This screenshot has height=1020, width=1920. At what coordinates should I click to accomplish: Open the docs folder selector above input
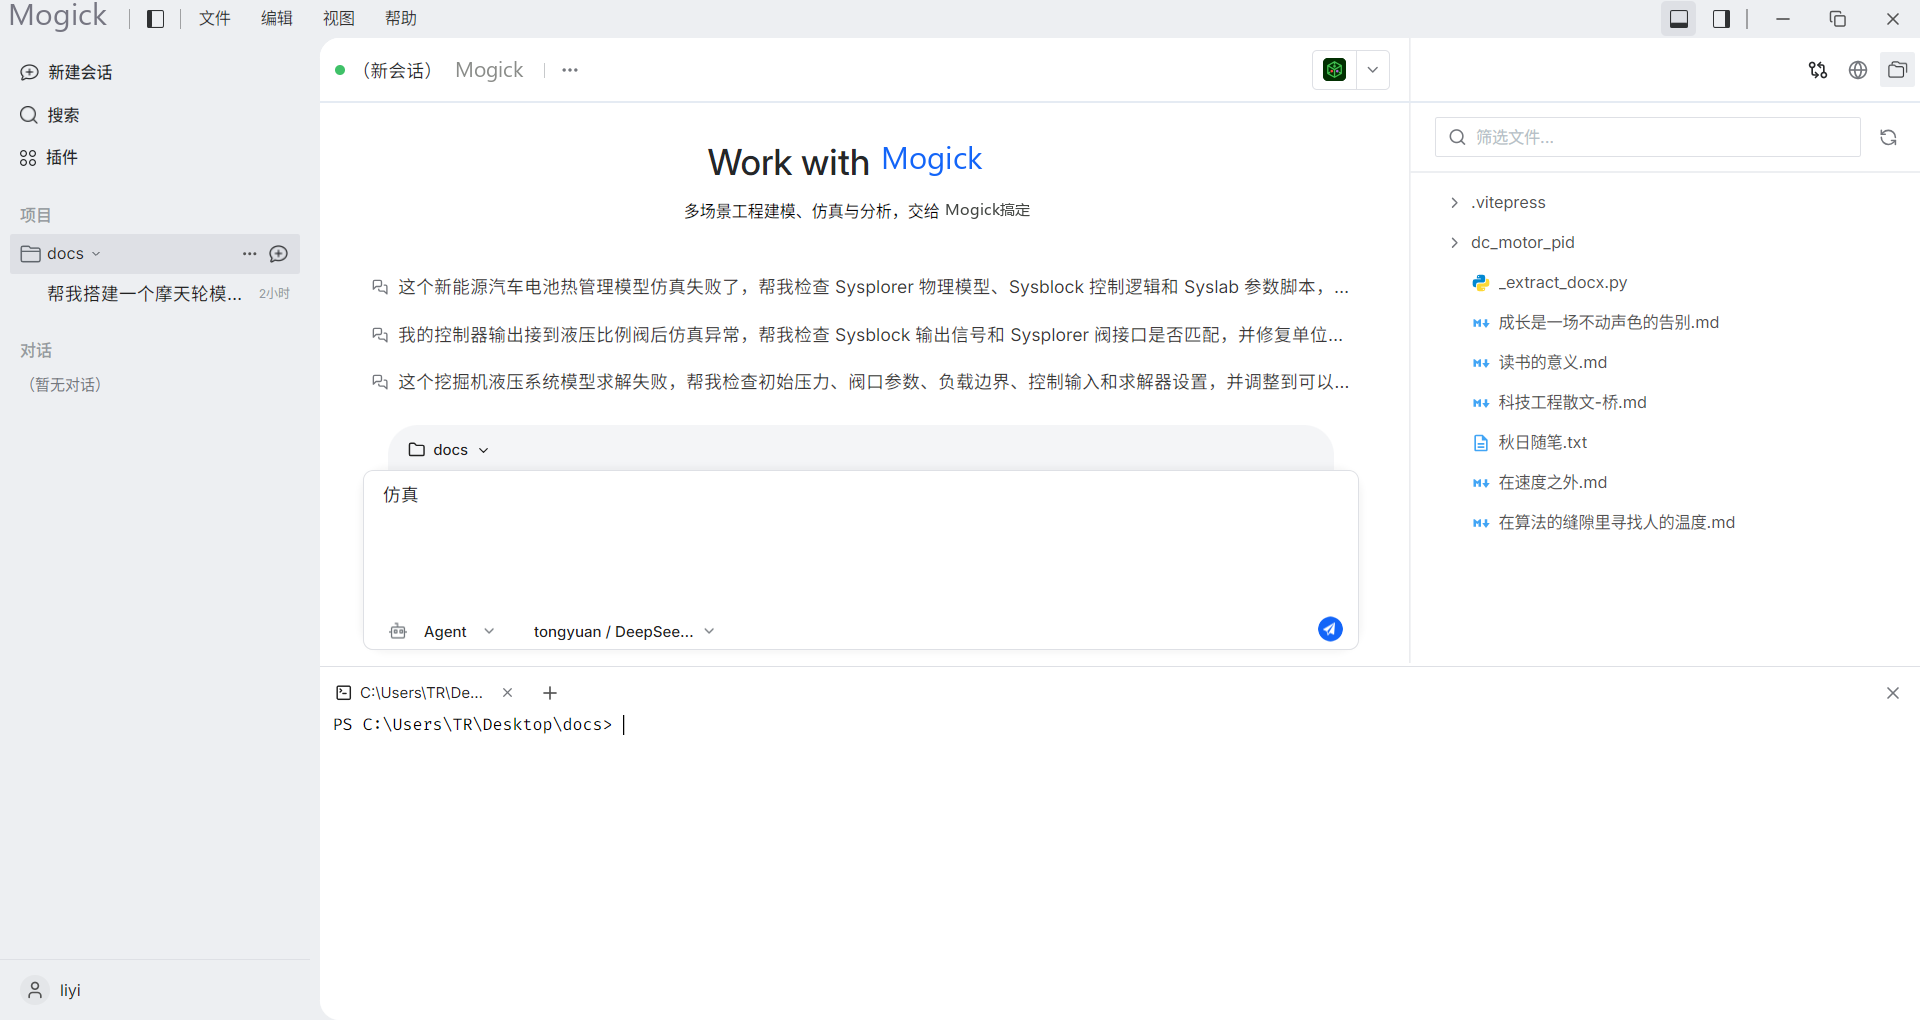pos(448,450)
